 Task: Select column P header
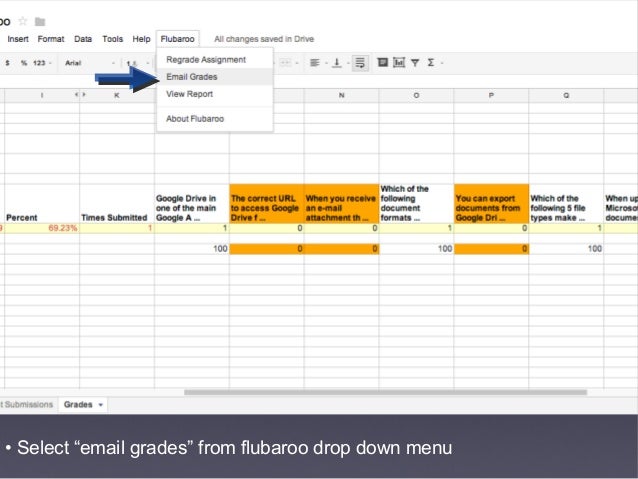(491, 95)
